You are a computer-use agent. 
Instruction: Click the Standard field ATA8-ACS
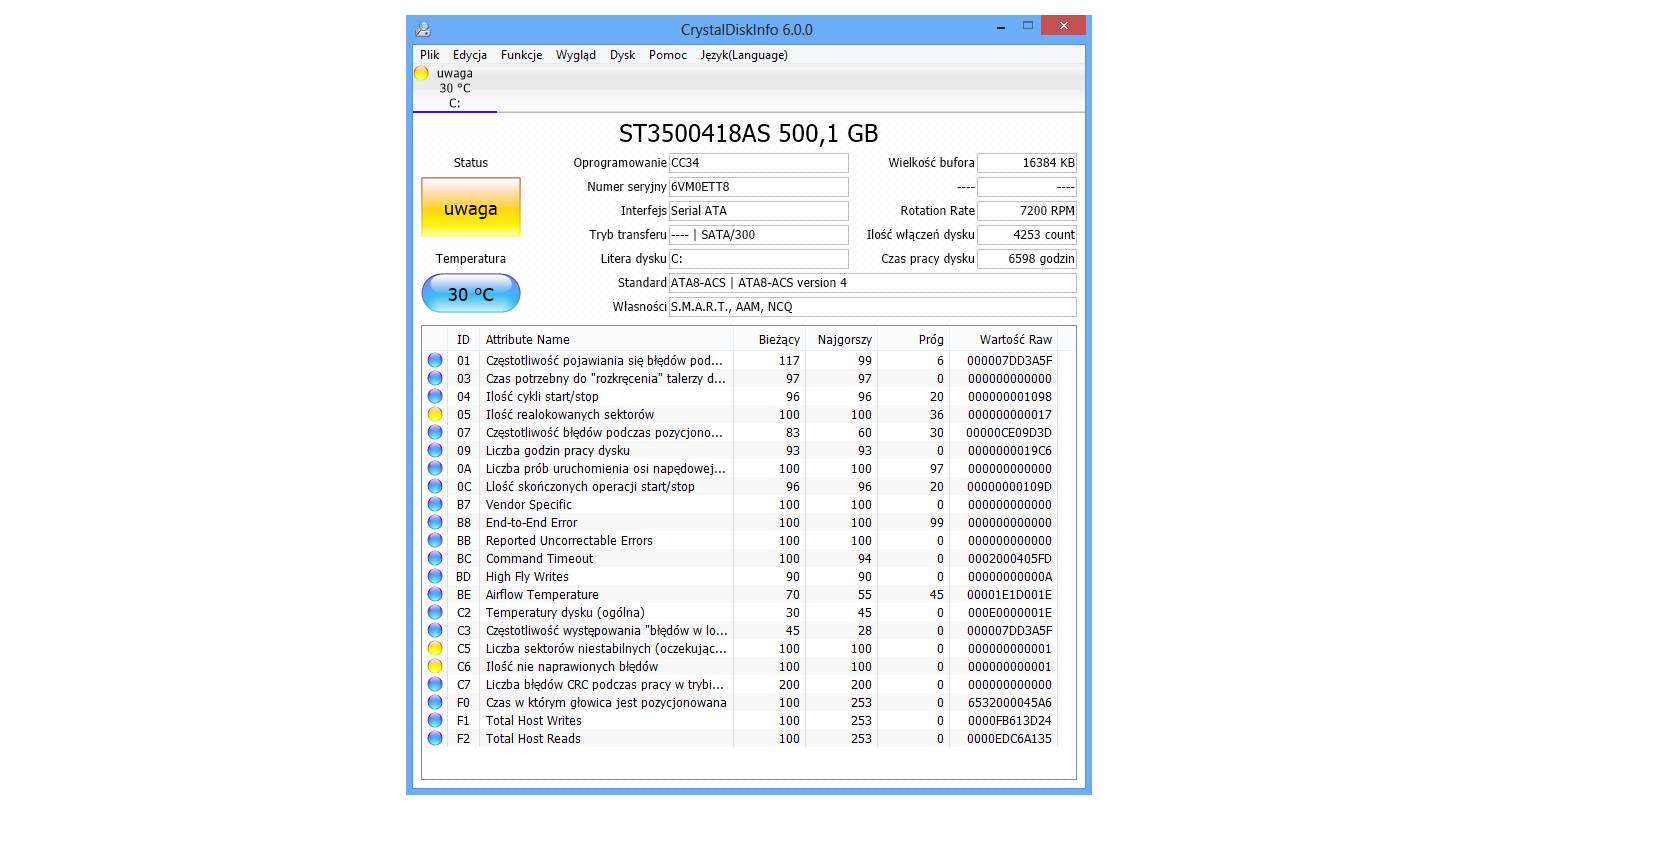click(x=872, y=283)
